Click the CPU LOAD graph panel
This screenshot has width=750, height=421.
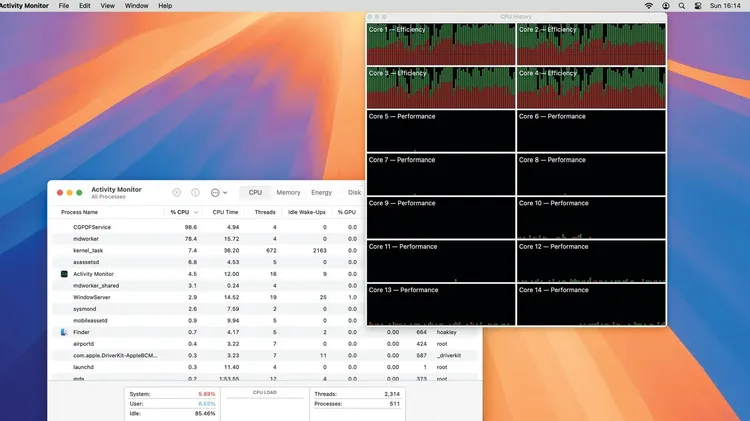(x=265, y=405)
